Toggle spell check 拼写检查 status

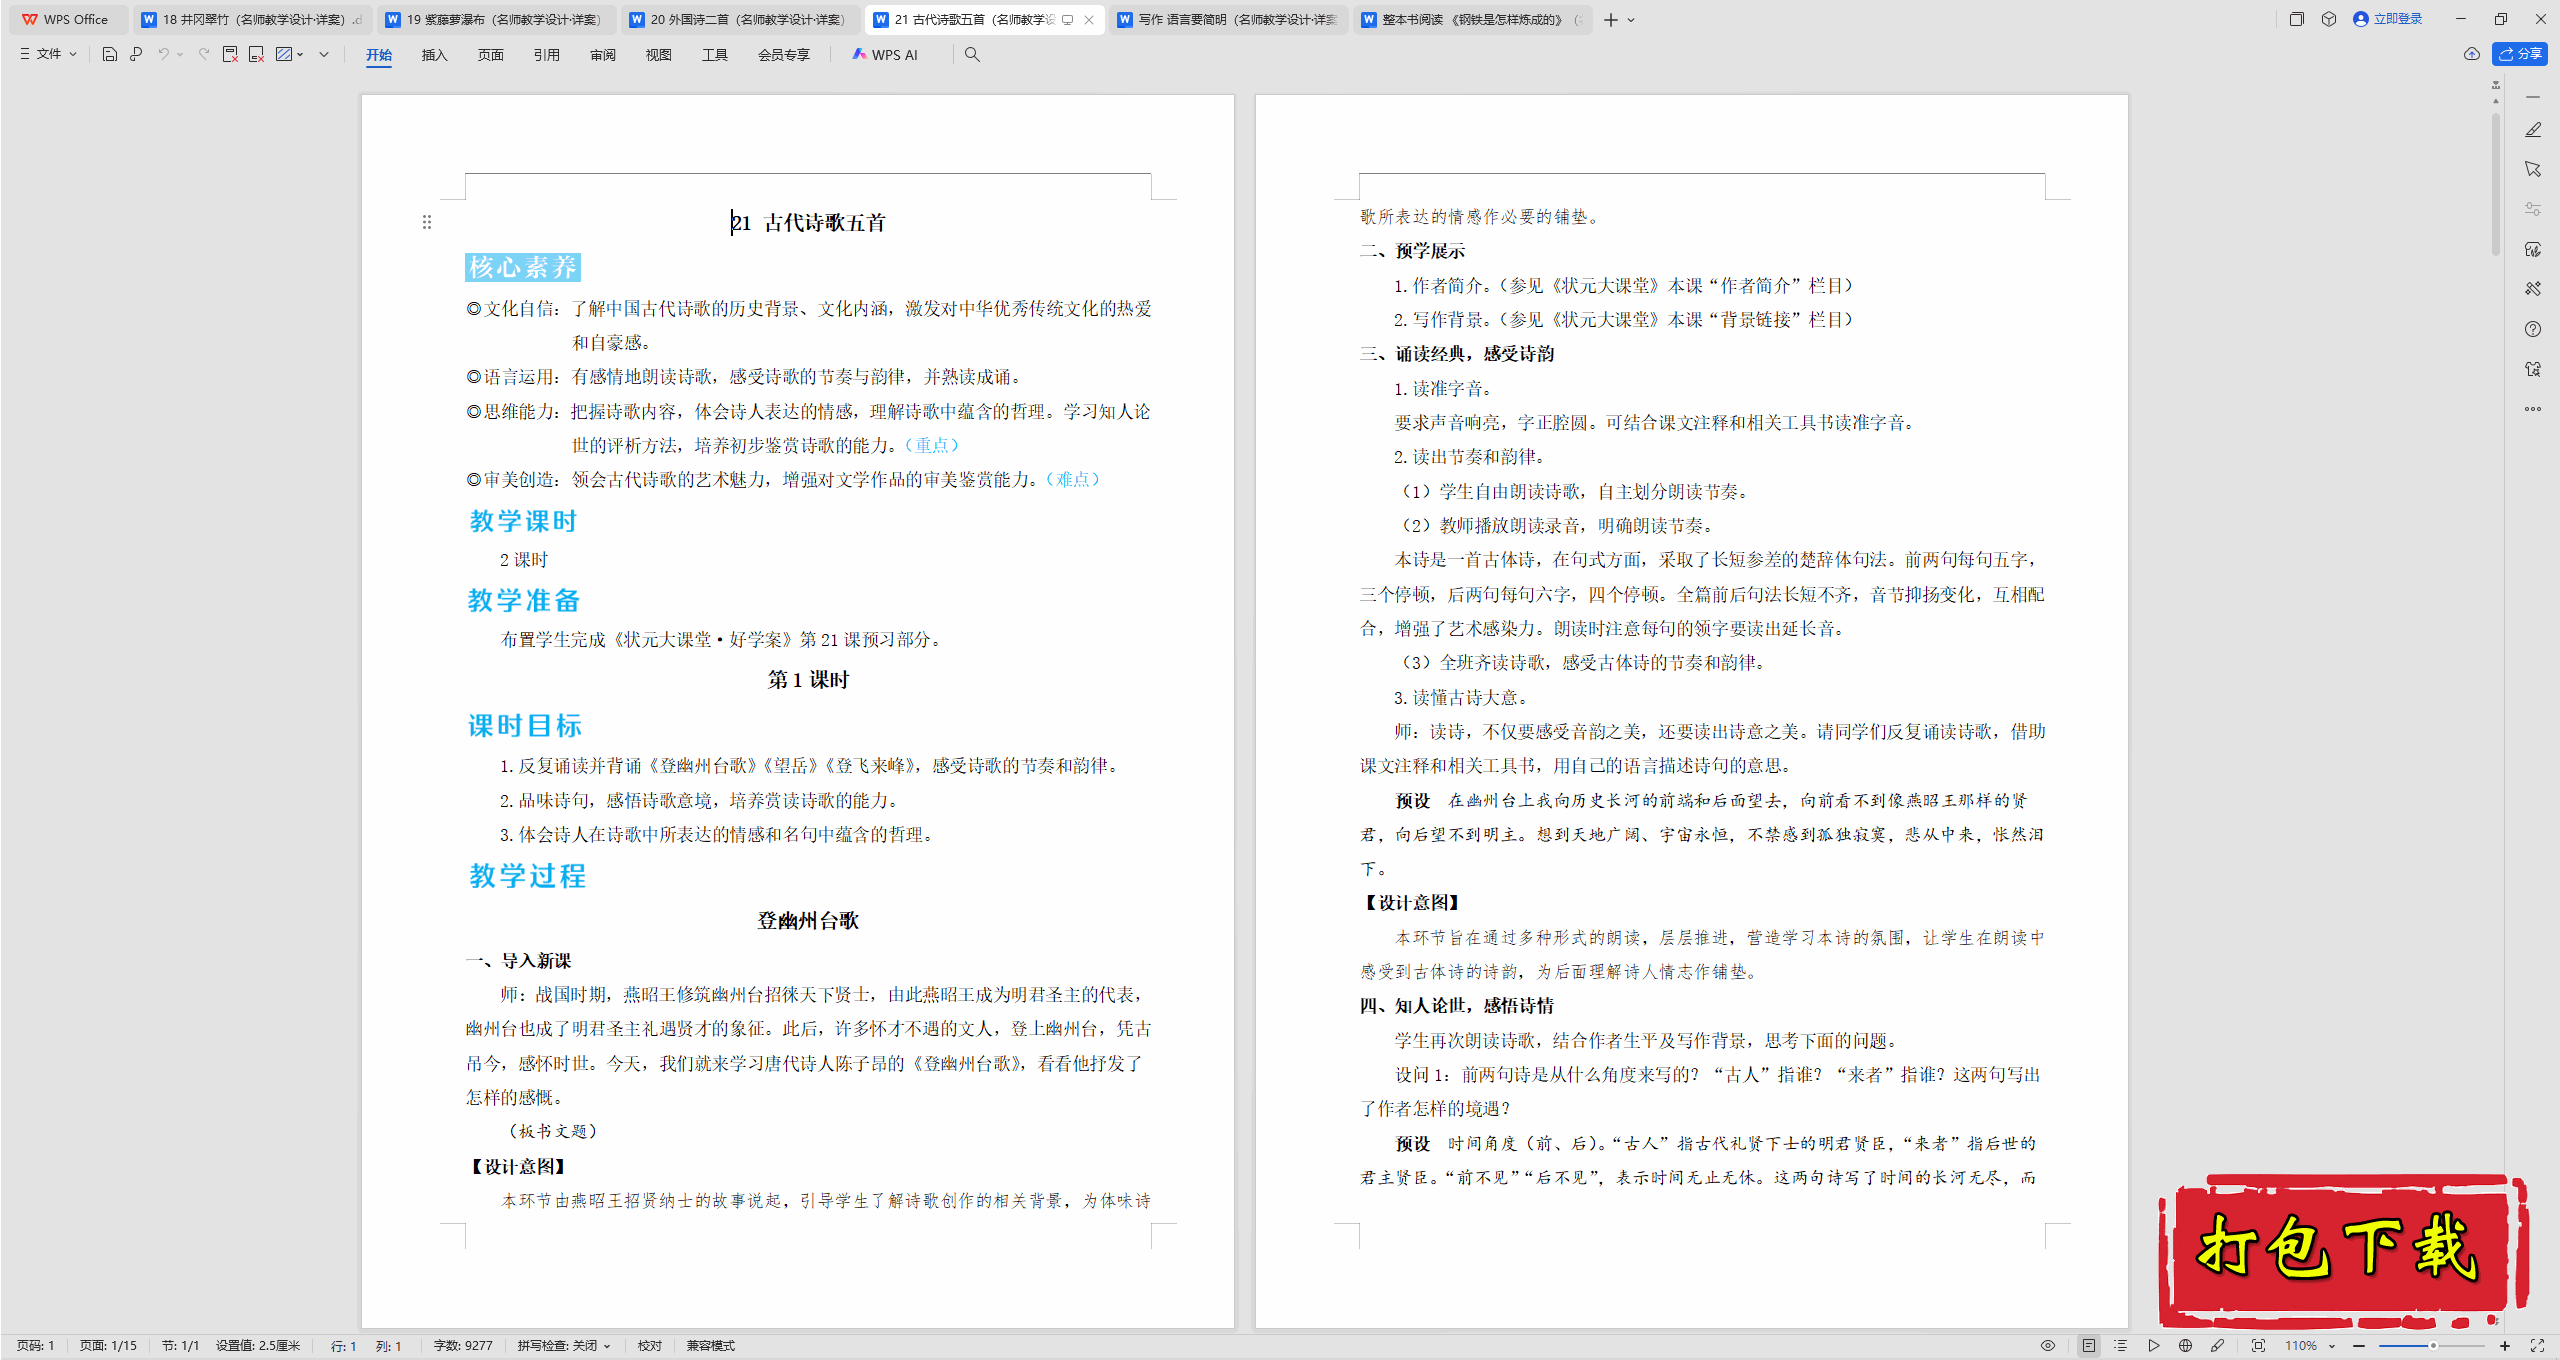[x=564, y=1346]
